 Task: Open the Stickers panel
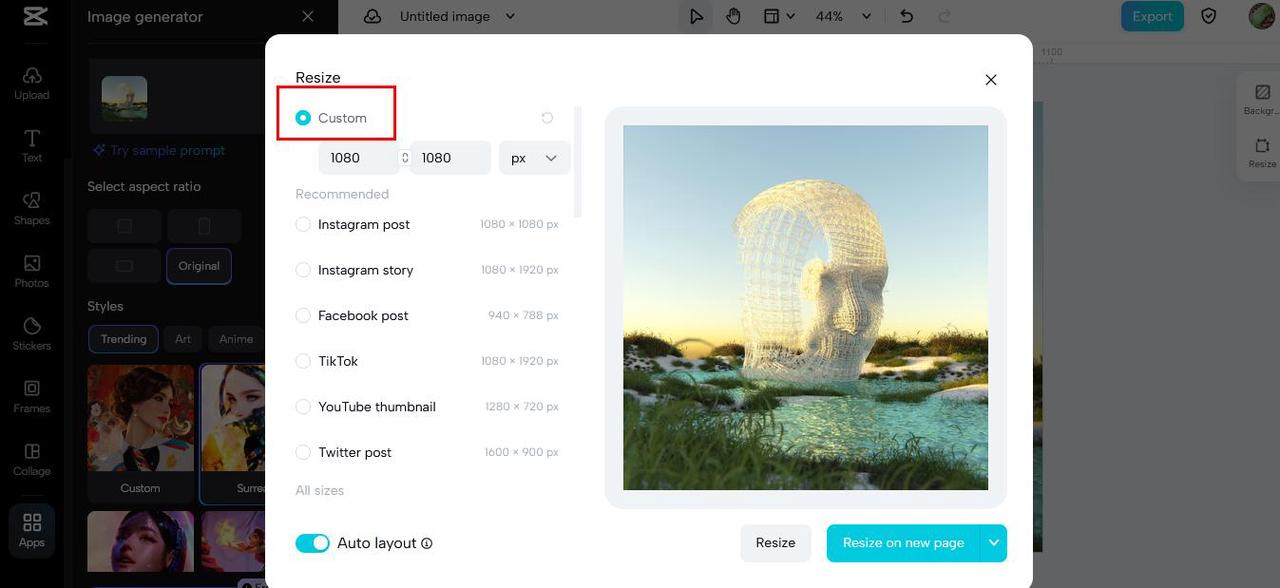(x=32, y=333)
